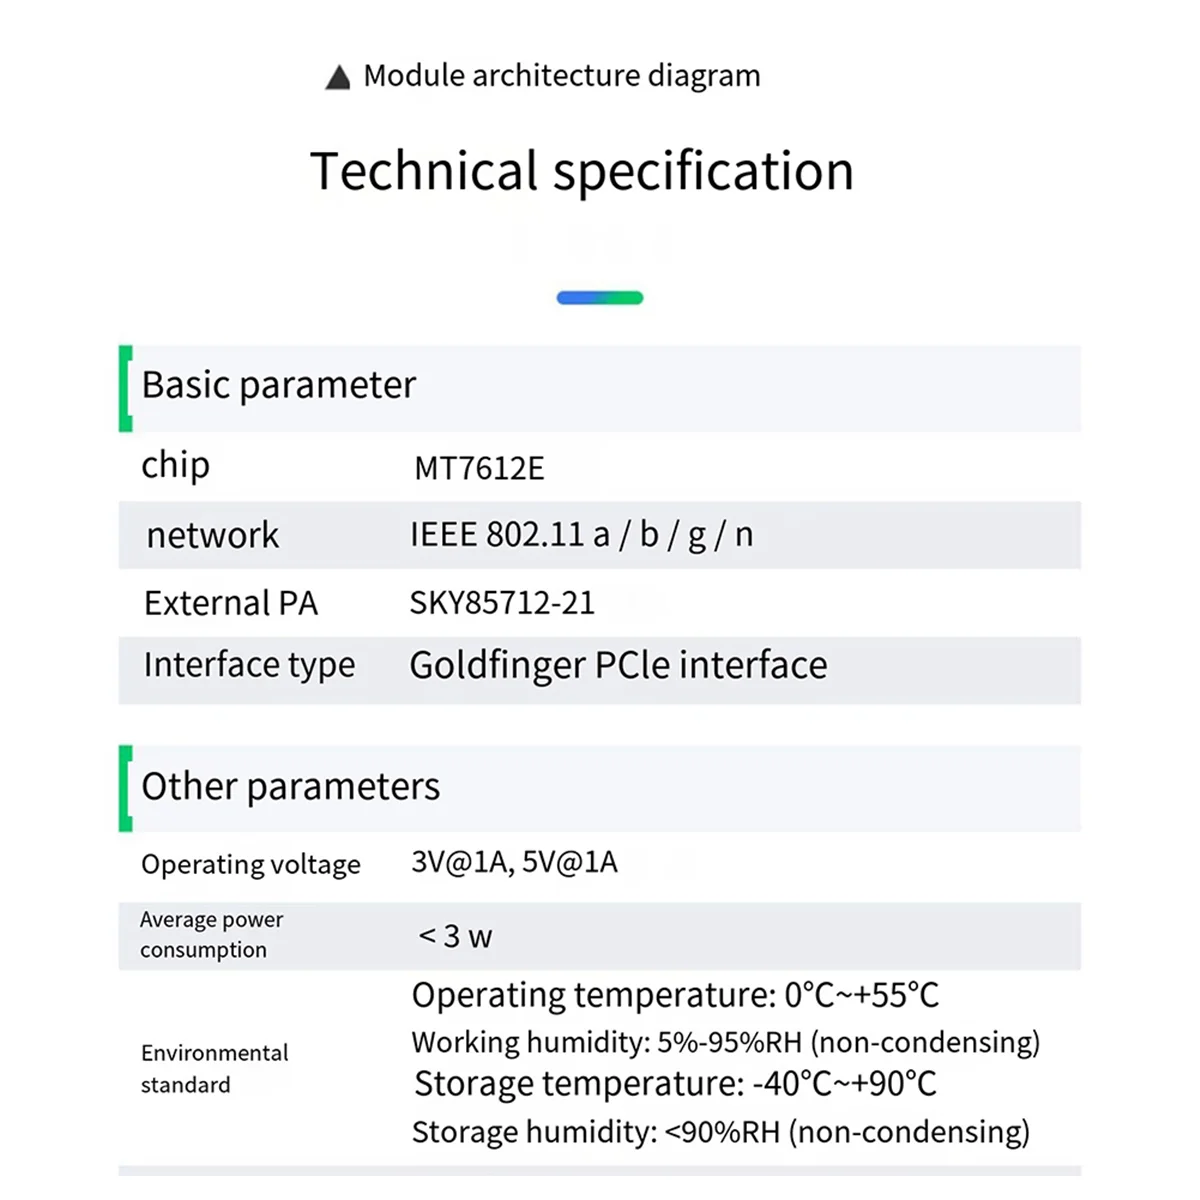Click the 3V@1A, 5V@1A value
This screenshot has width=1200, height=1200.
pyautogui.click(x=514, y=862)
